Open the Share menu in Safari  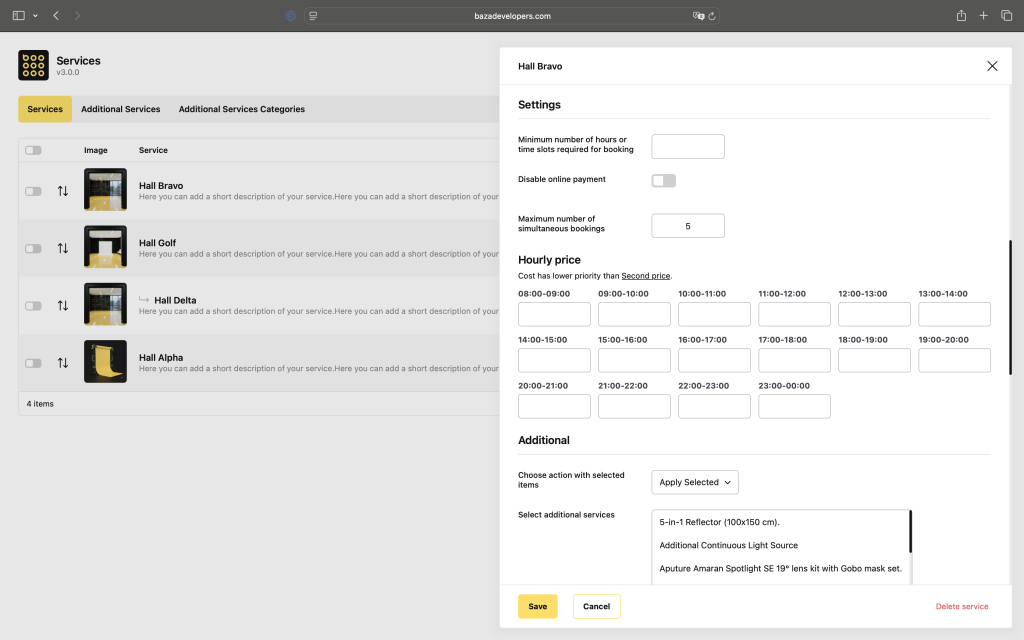click(961, 16)
